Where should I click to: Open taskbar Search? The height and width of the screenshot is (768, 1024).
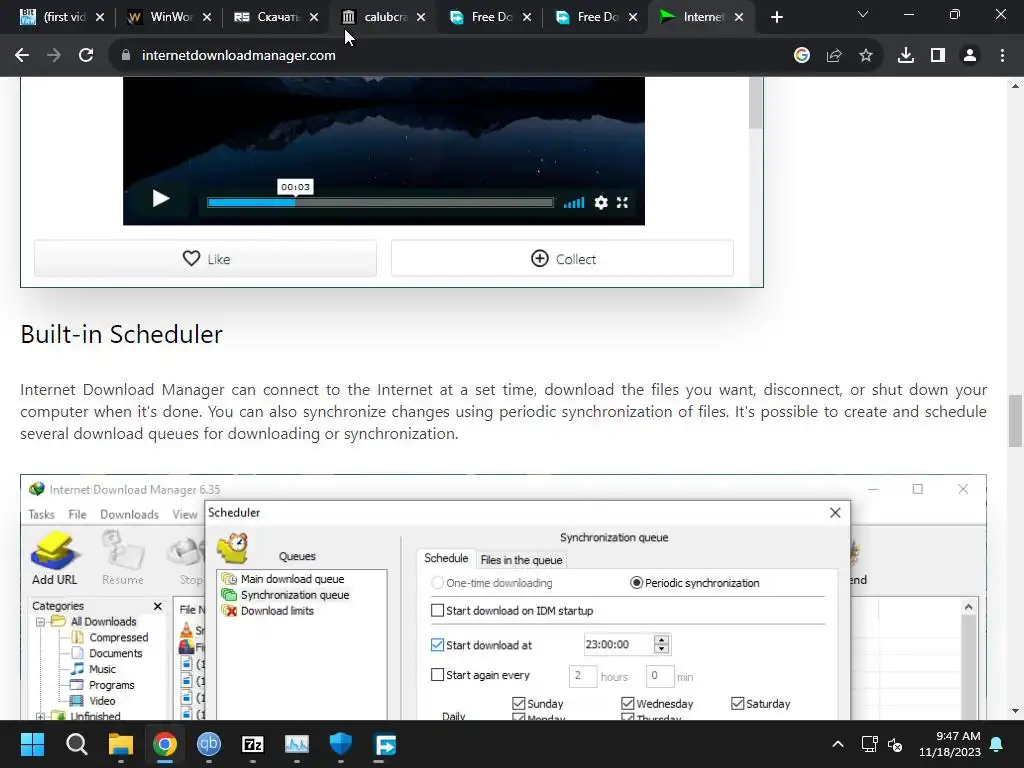(76, 744)
